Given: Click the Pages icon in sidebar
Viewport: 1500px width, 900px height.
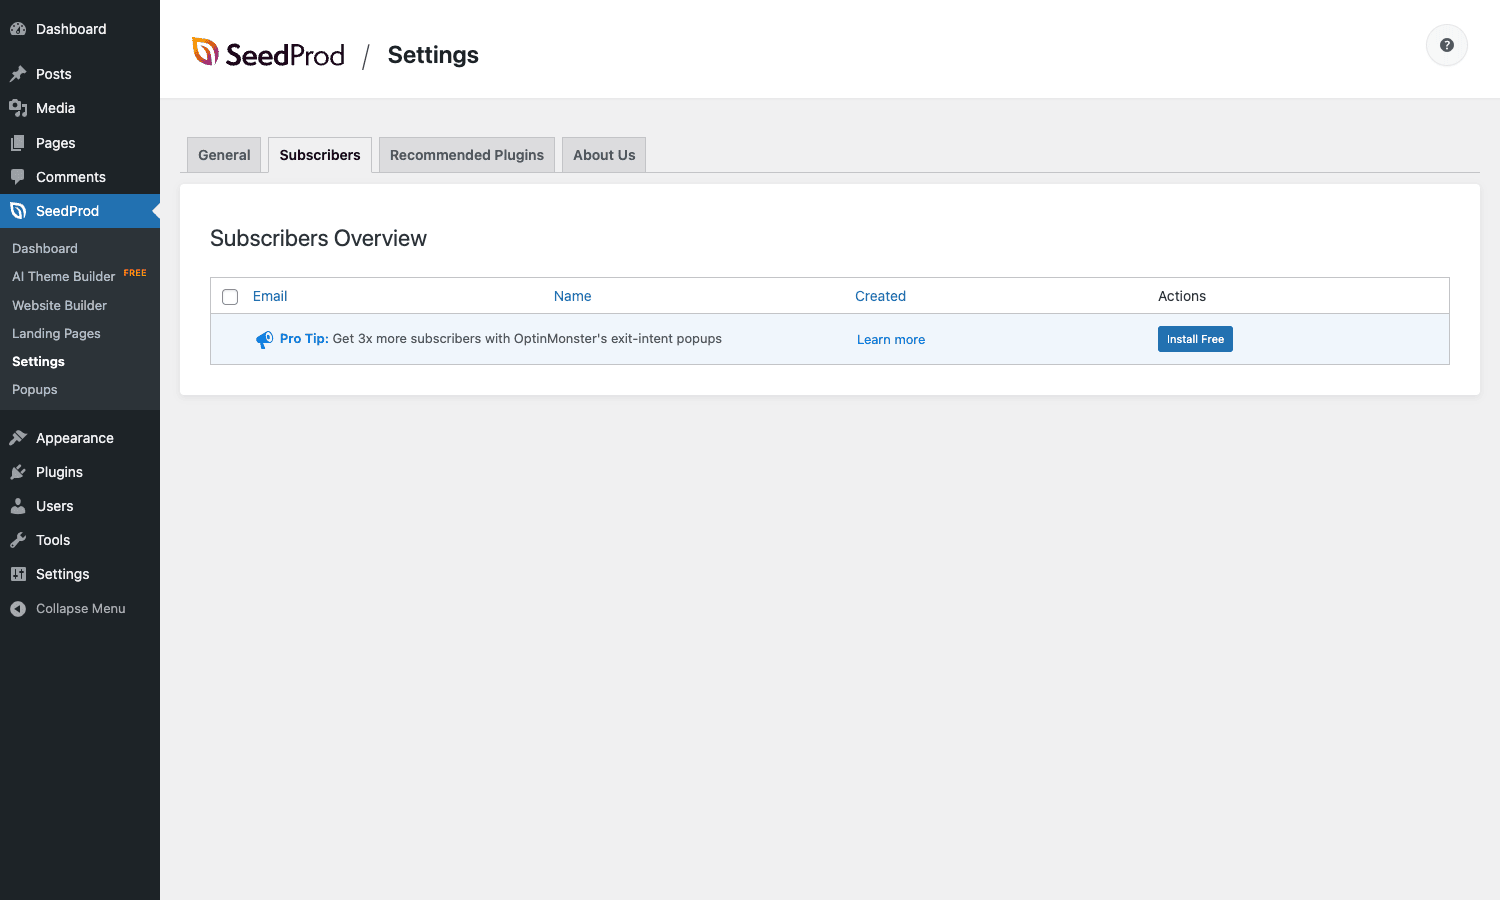Looking at the screenshot, I should point(18,143).
